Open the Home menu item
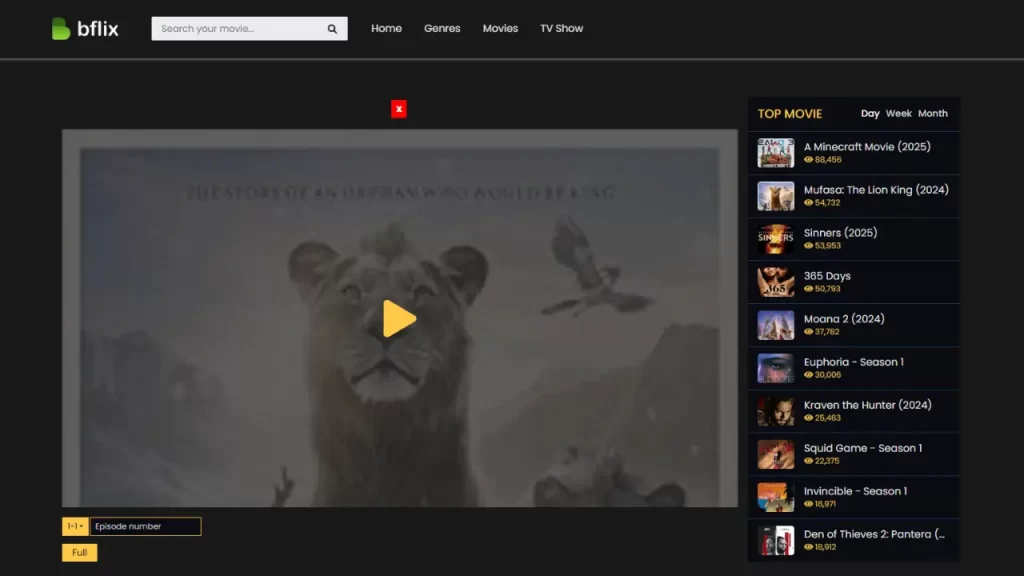1024x576 pixels. coord(387,29)
